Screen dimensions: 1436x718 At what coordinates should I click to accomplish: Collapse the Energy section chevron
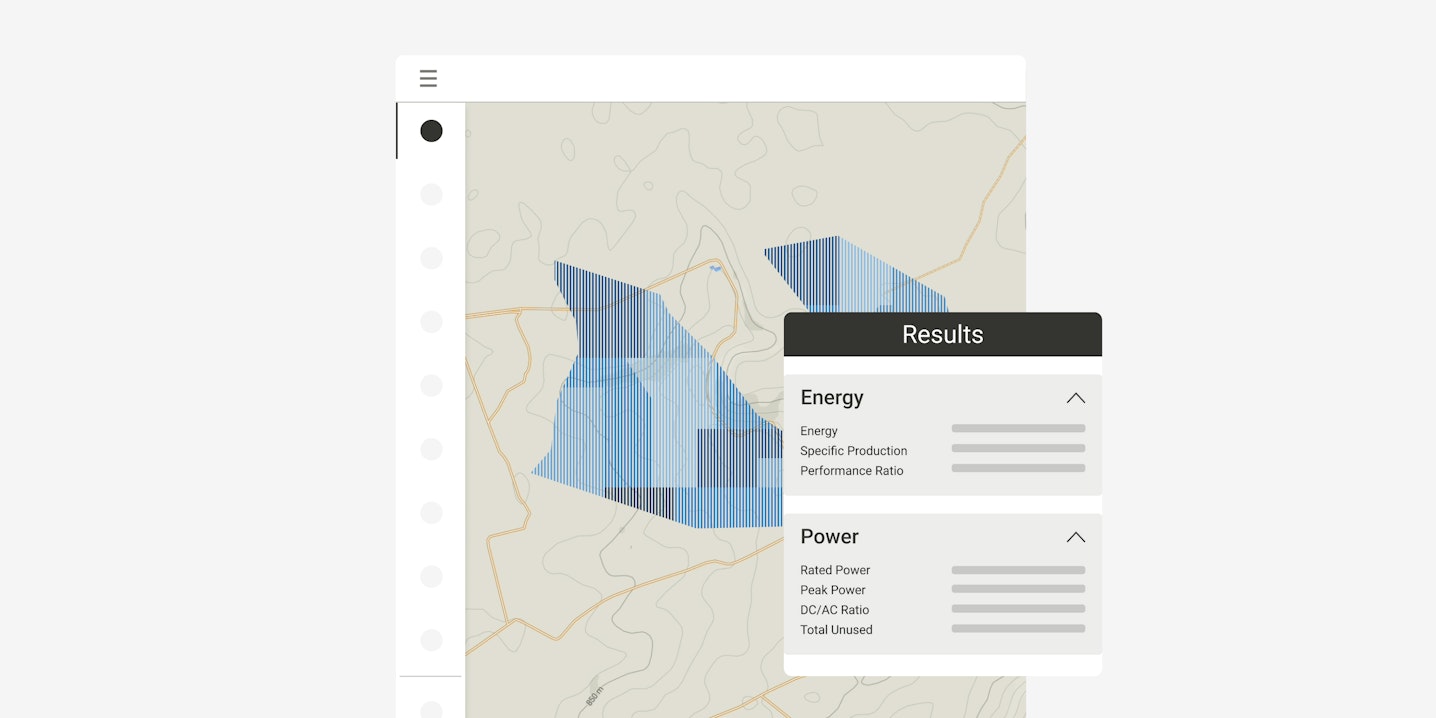[1075, 398]
